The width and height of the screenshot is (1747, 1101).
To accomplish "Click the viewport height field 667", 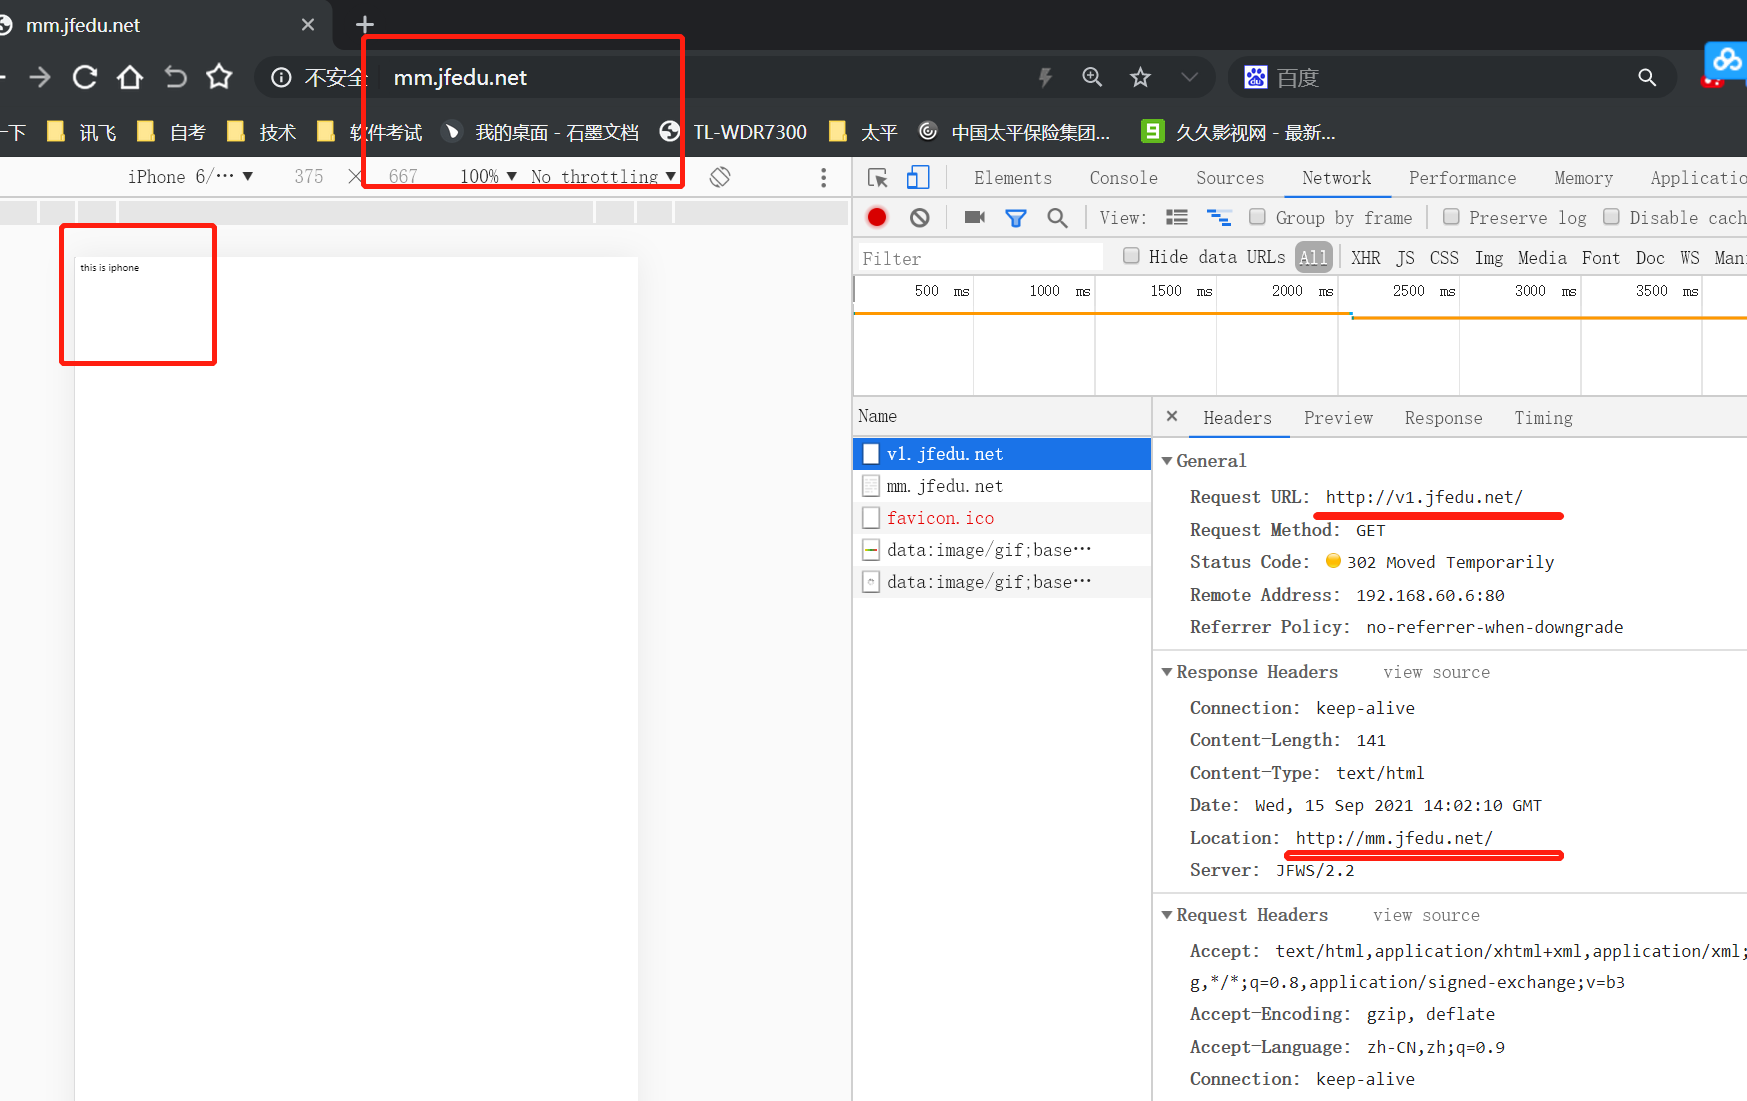I will coord(403,177).
